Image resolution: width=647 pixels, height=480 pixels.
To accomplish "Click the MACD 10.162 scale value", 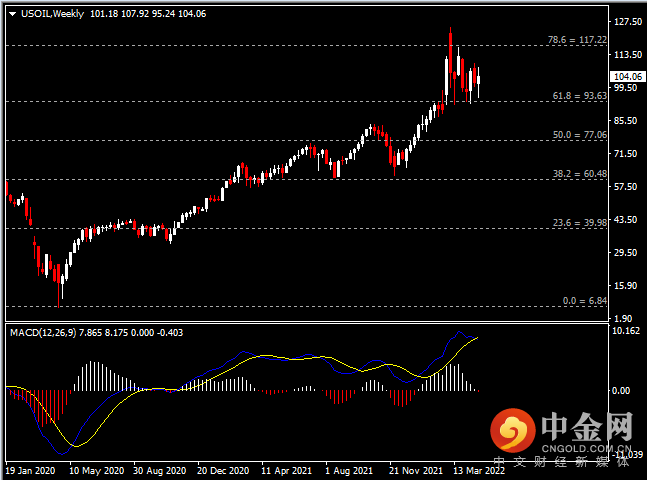I will tap(626, 331).
